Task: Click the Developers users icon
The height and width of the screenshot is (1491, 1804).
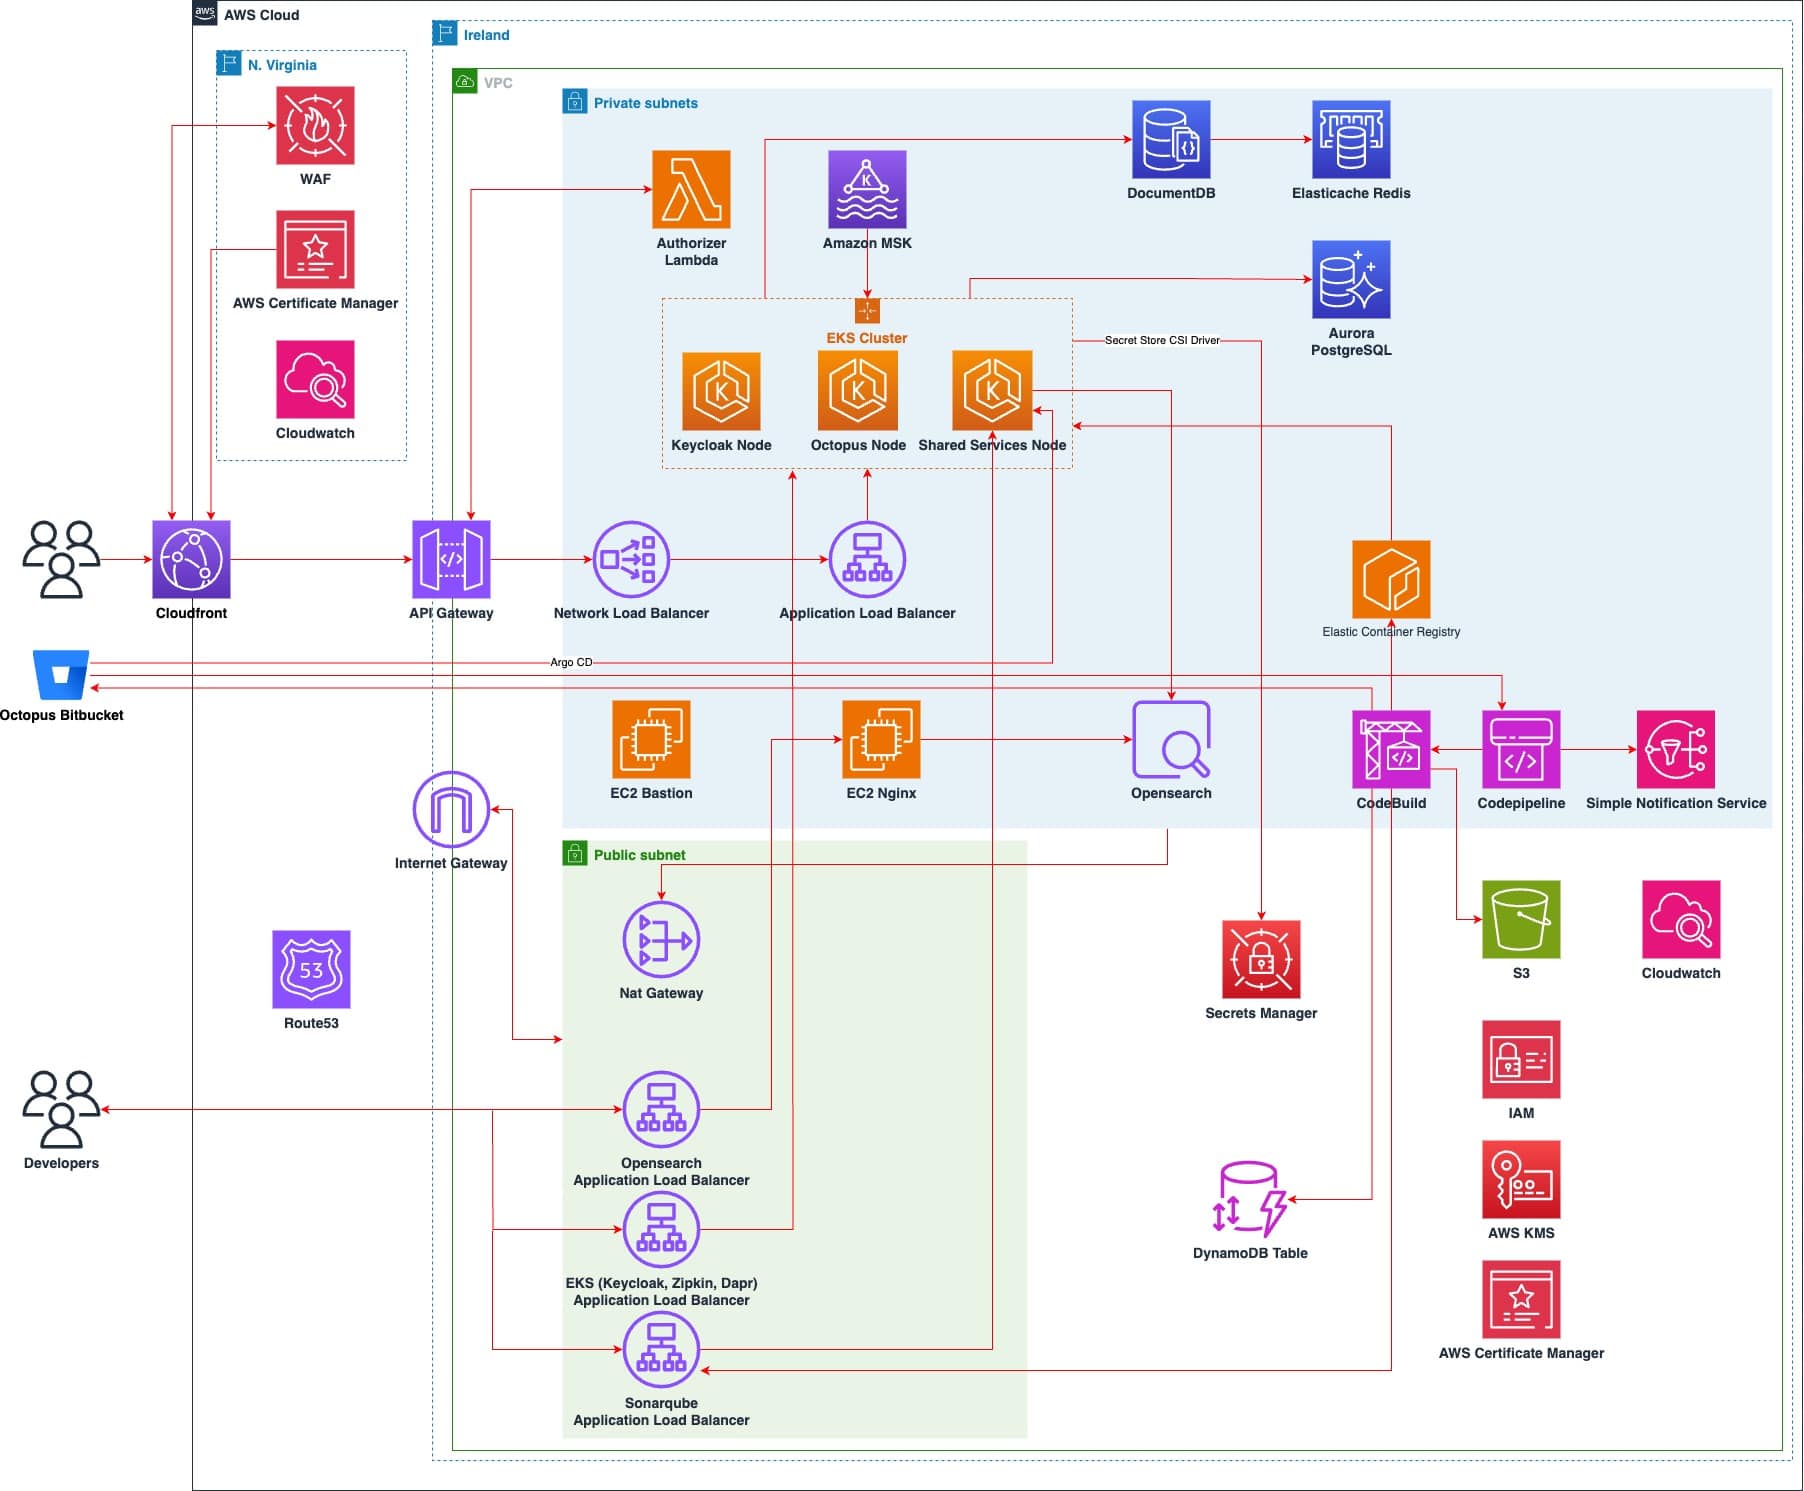Action: coord(61,1109)
